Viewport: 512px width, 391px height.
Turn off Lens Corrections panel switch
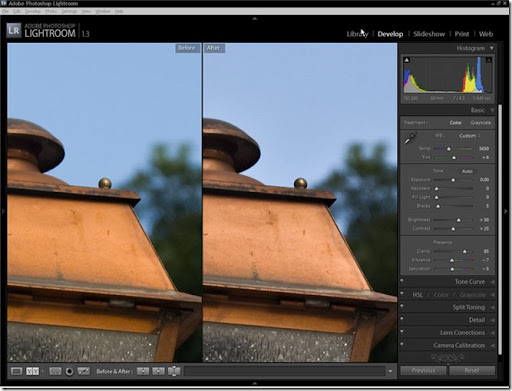402,332
